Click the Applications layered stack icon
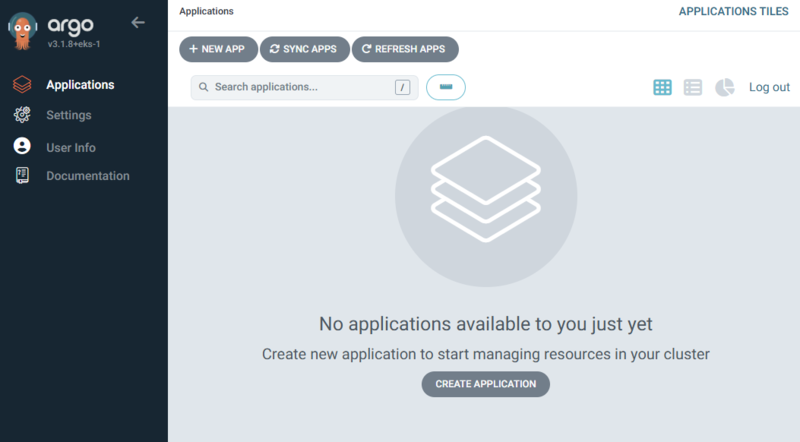 point(22,85)
